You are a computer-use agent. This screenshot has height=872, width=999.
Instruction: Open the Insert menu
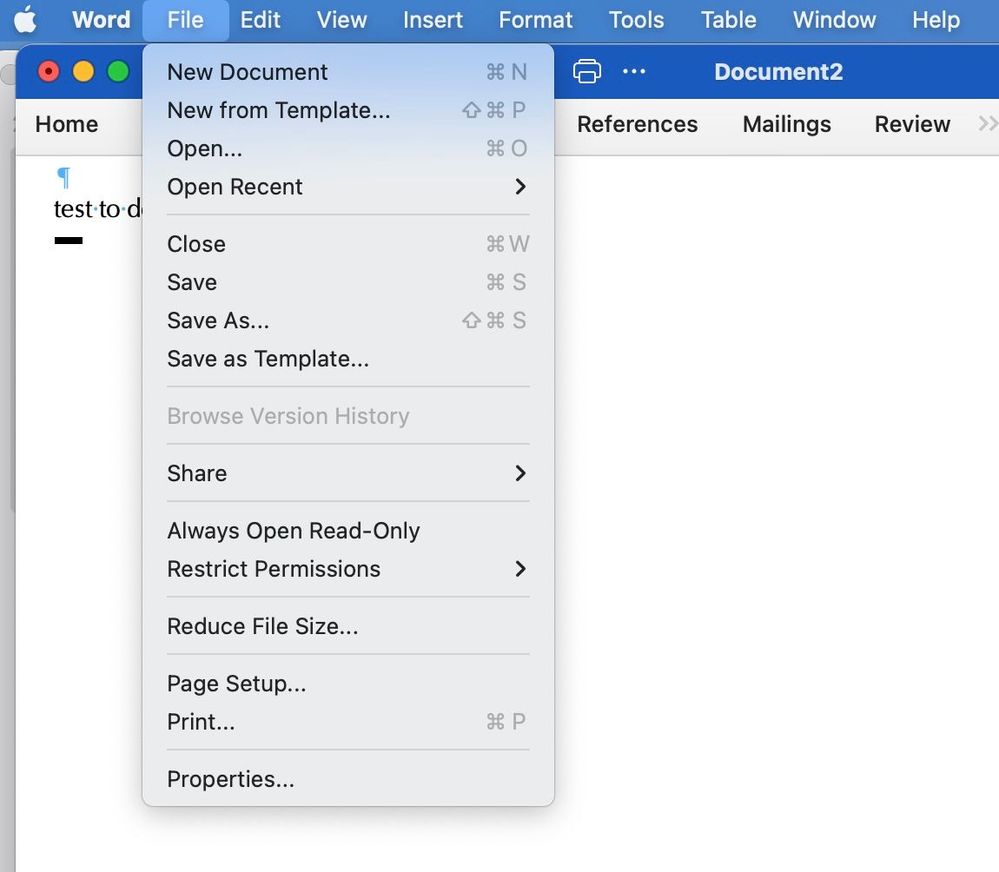click(x=433, y=20)
